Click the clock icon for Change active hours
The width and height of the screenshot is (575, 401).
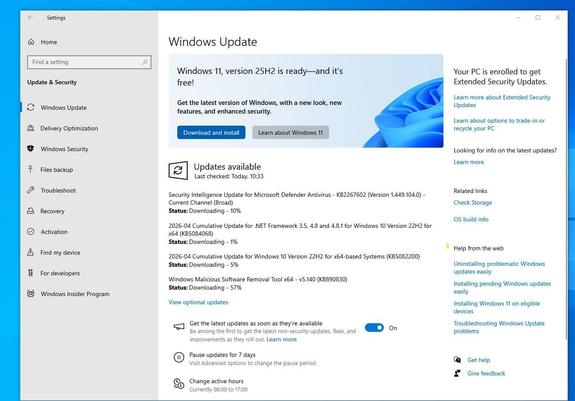coord(179,384)
